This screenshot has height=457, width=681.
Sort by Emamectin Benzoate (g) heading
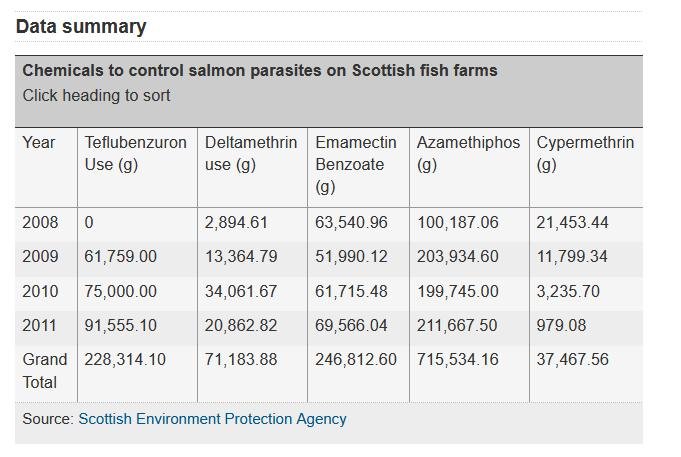tap(356, 164)
